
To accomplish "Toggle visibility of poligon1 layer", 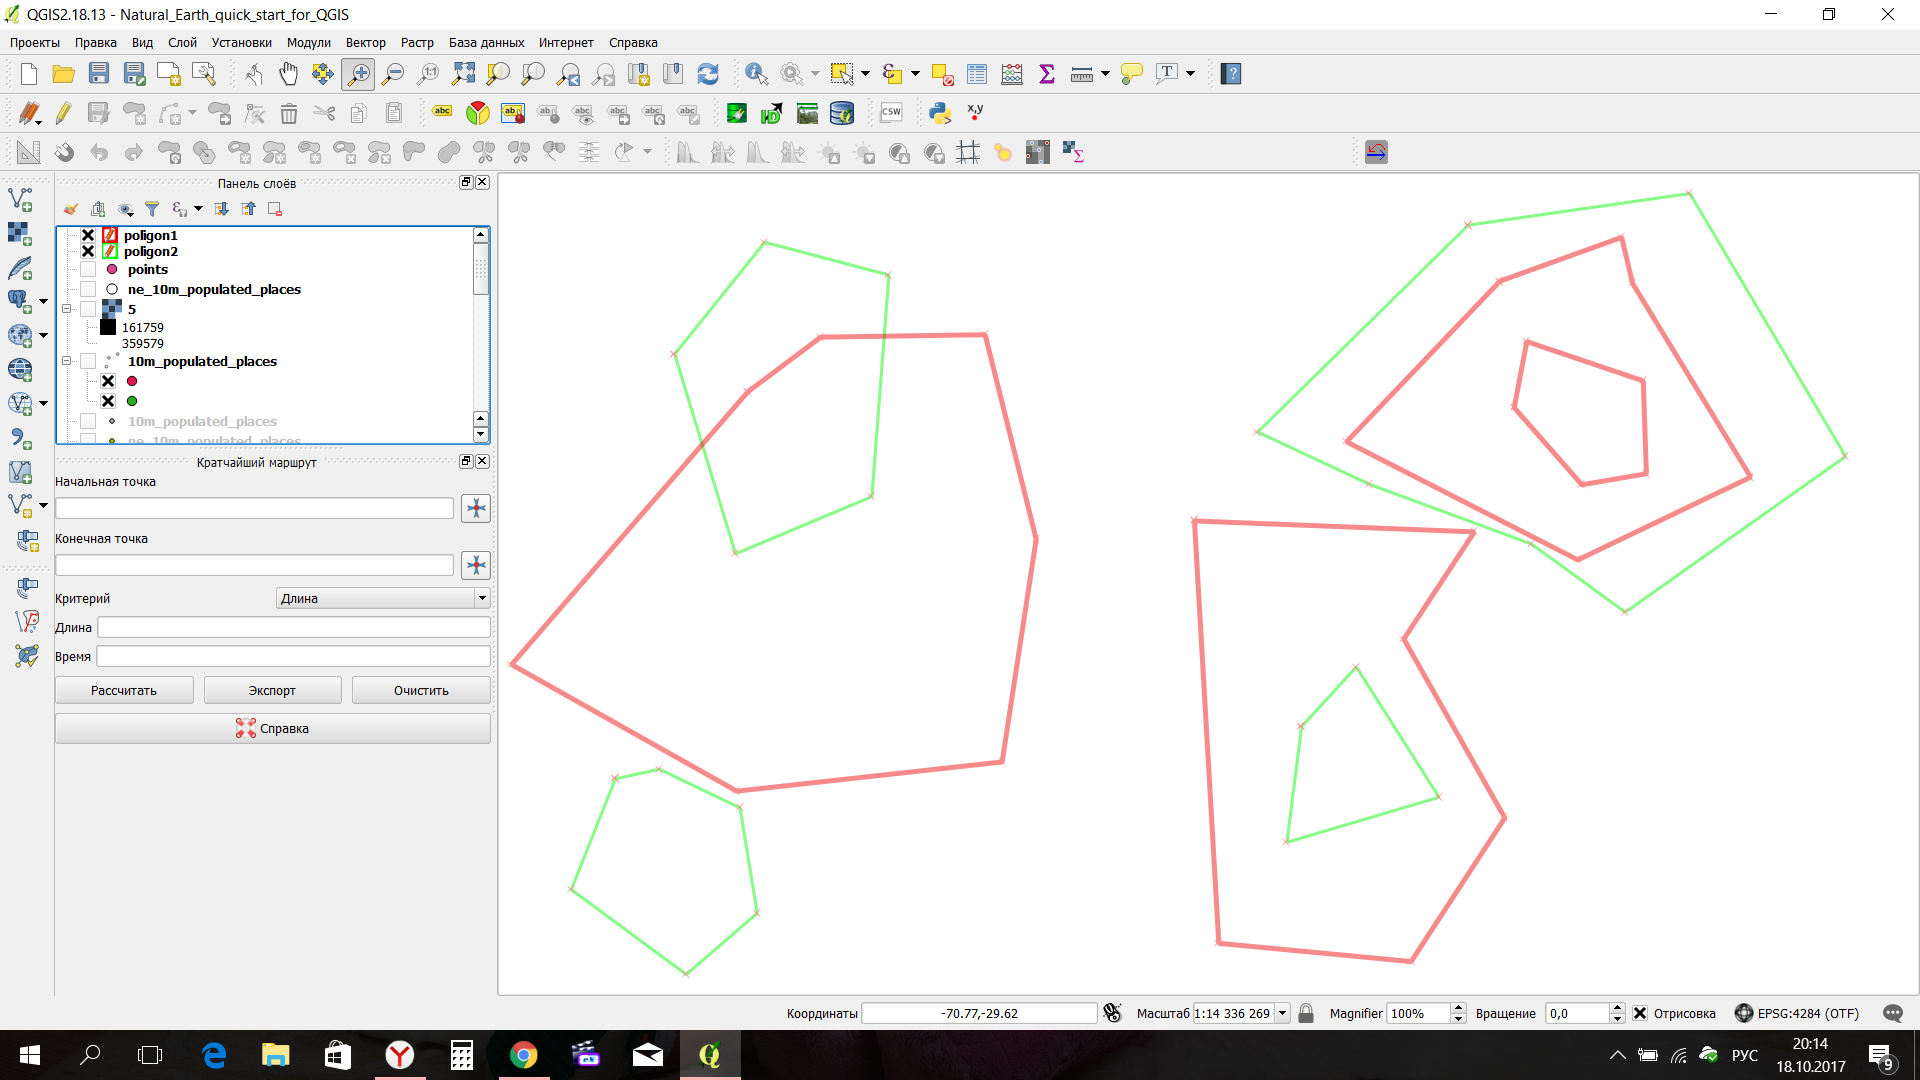I will point(88,235).
